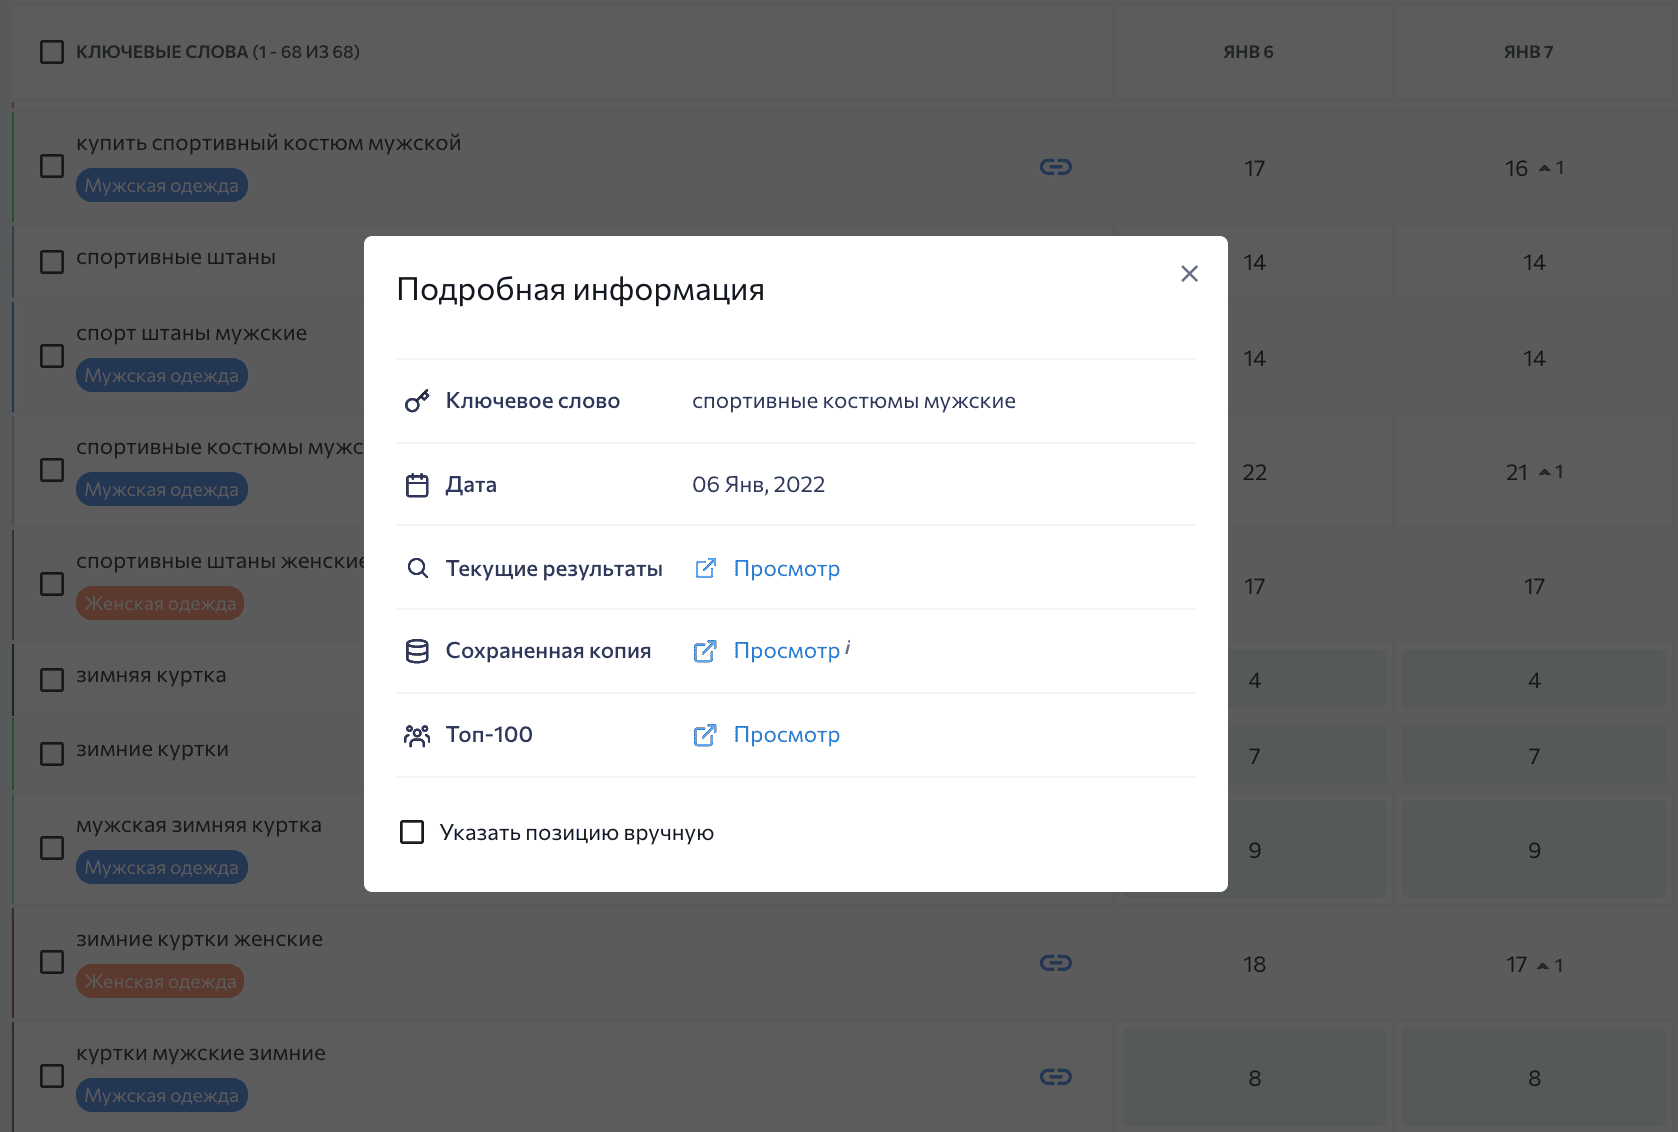Click Мужская одежда tag under спорт штаны мужские

161,375
